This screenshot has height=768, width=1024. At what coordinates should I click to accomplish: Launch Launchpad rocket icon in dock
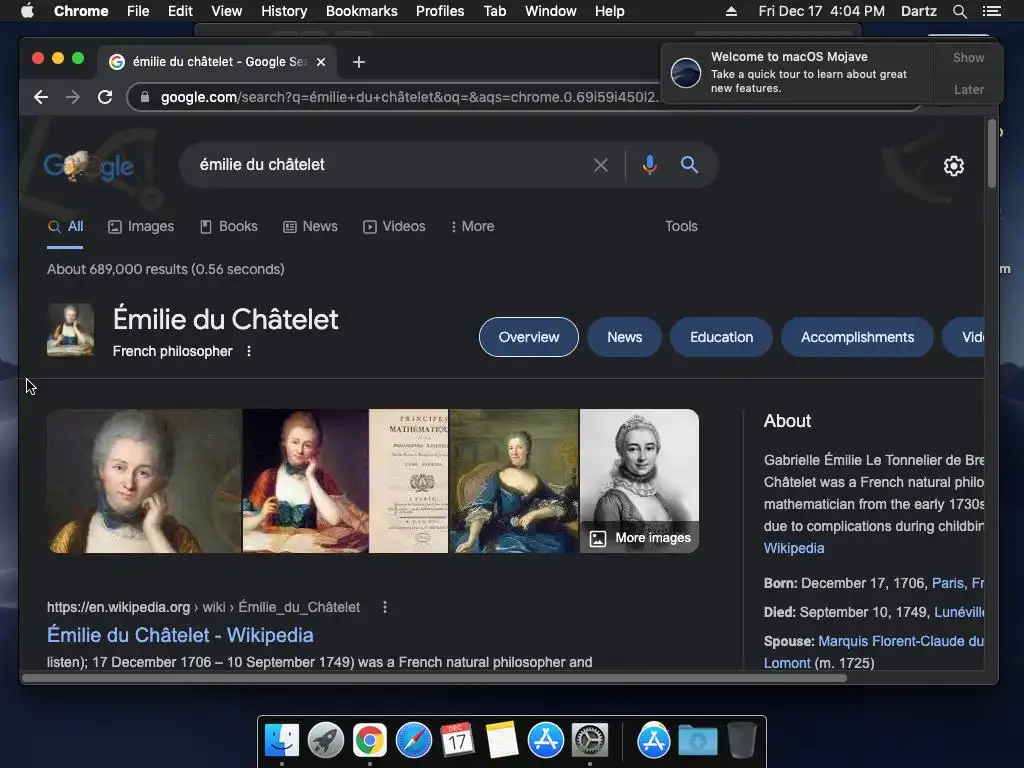pos(326,741)
